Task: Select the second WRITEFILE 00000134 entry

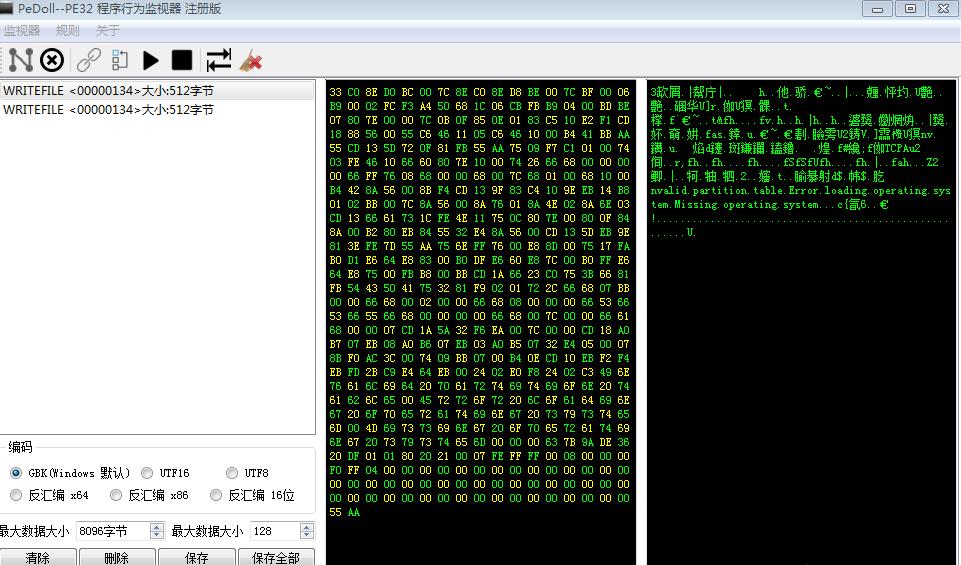Action: coord(158,110)
